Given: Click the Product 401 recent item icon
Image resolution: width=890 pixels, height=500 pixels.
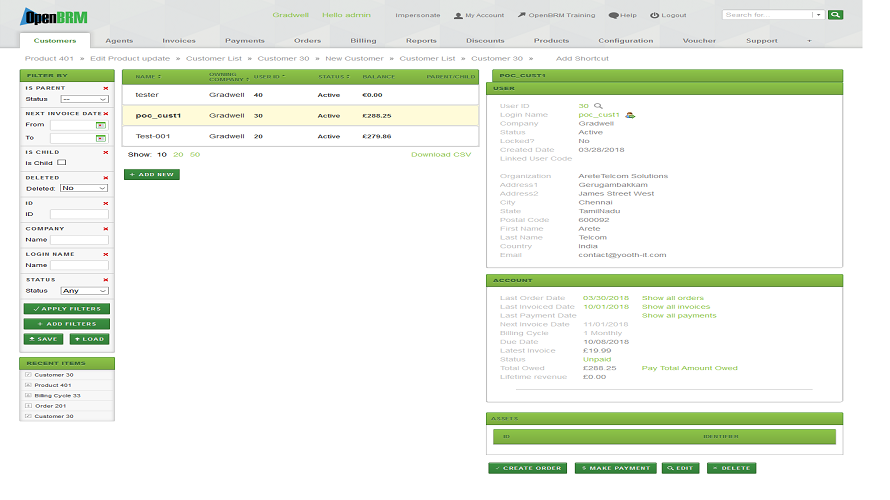Looking at the screenshot, I should pos(28,385).
